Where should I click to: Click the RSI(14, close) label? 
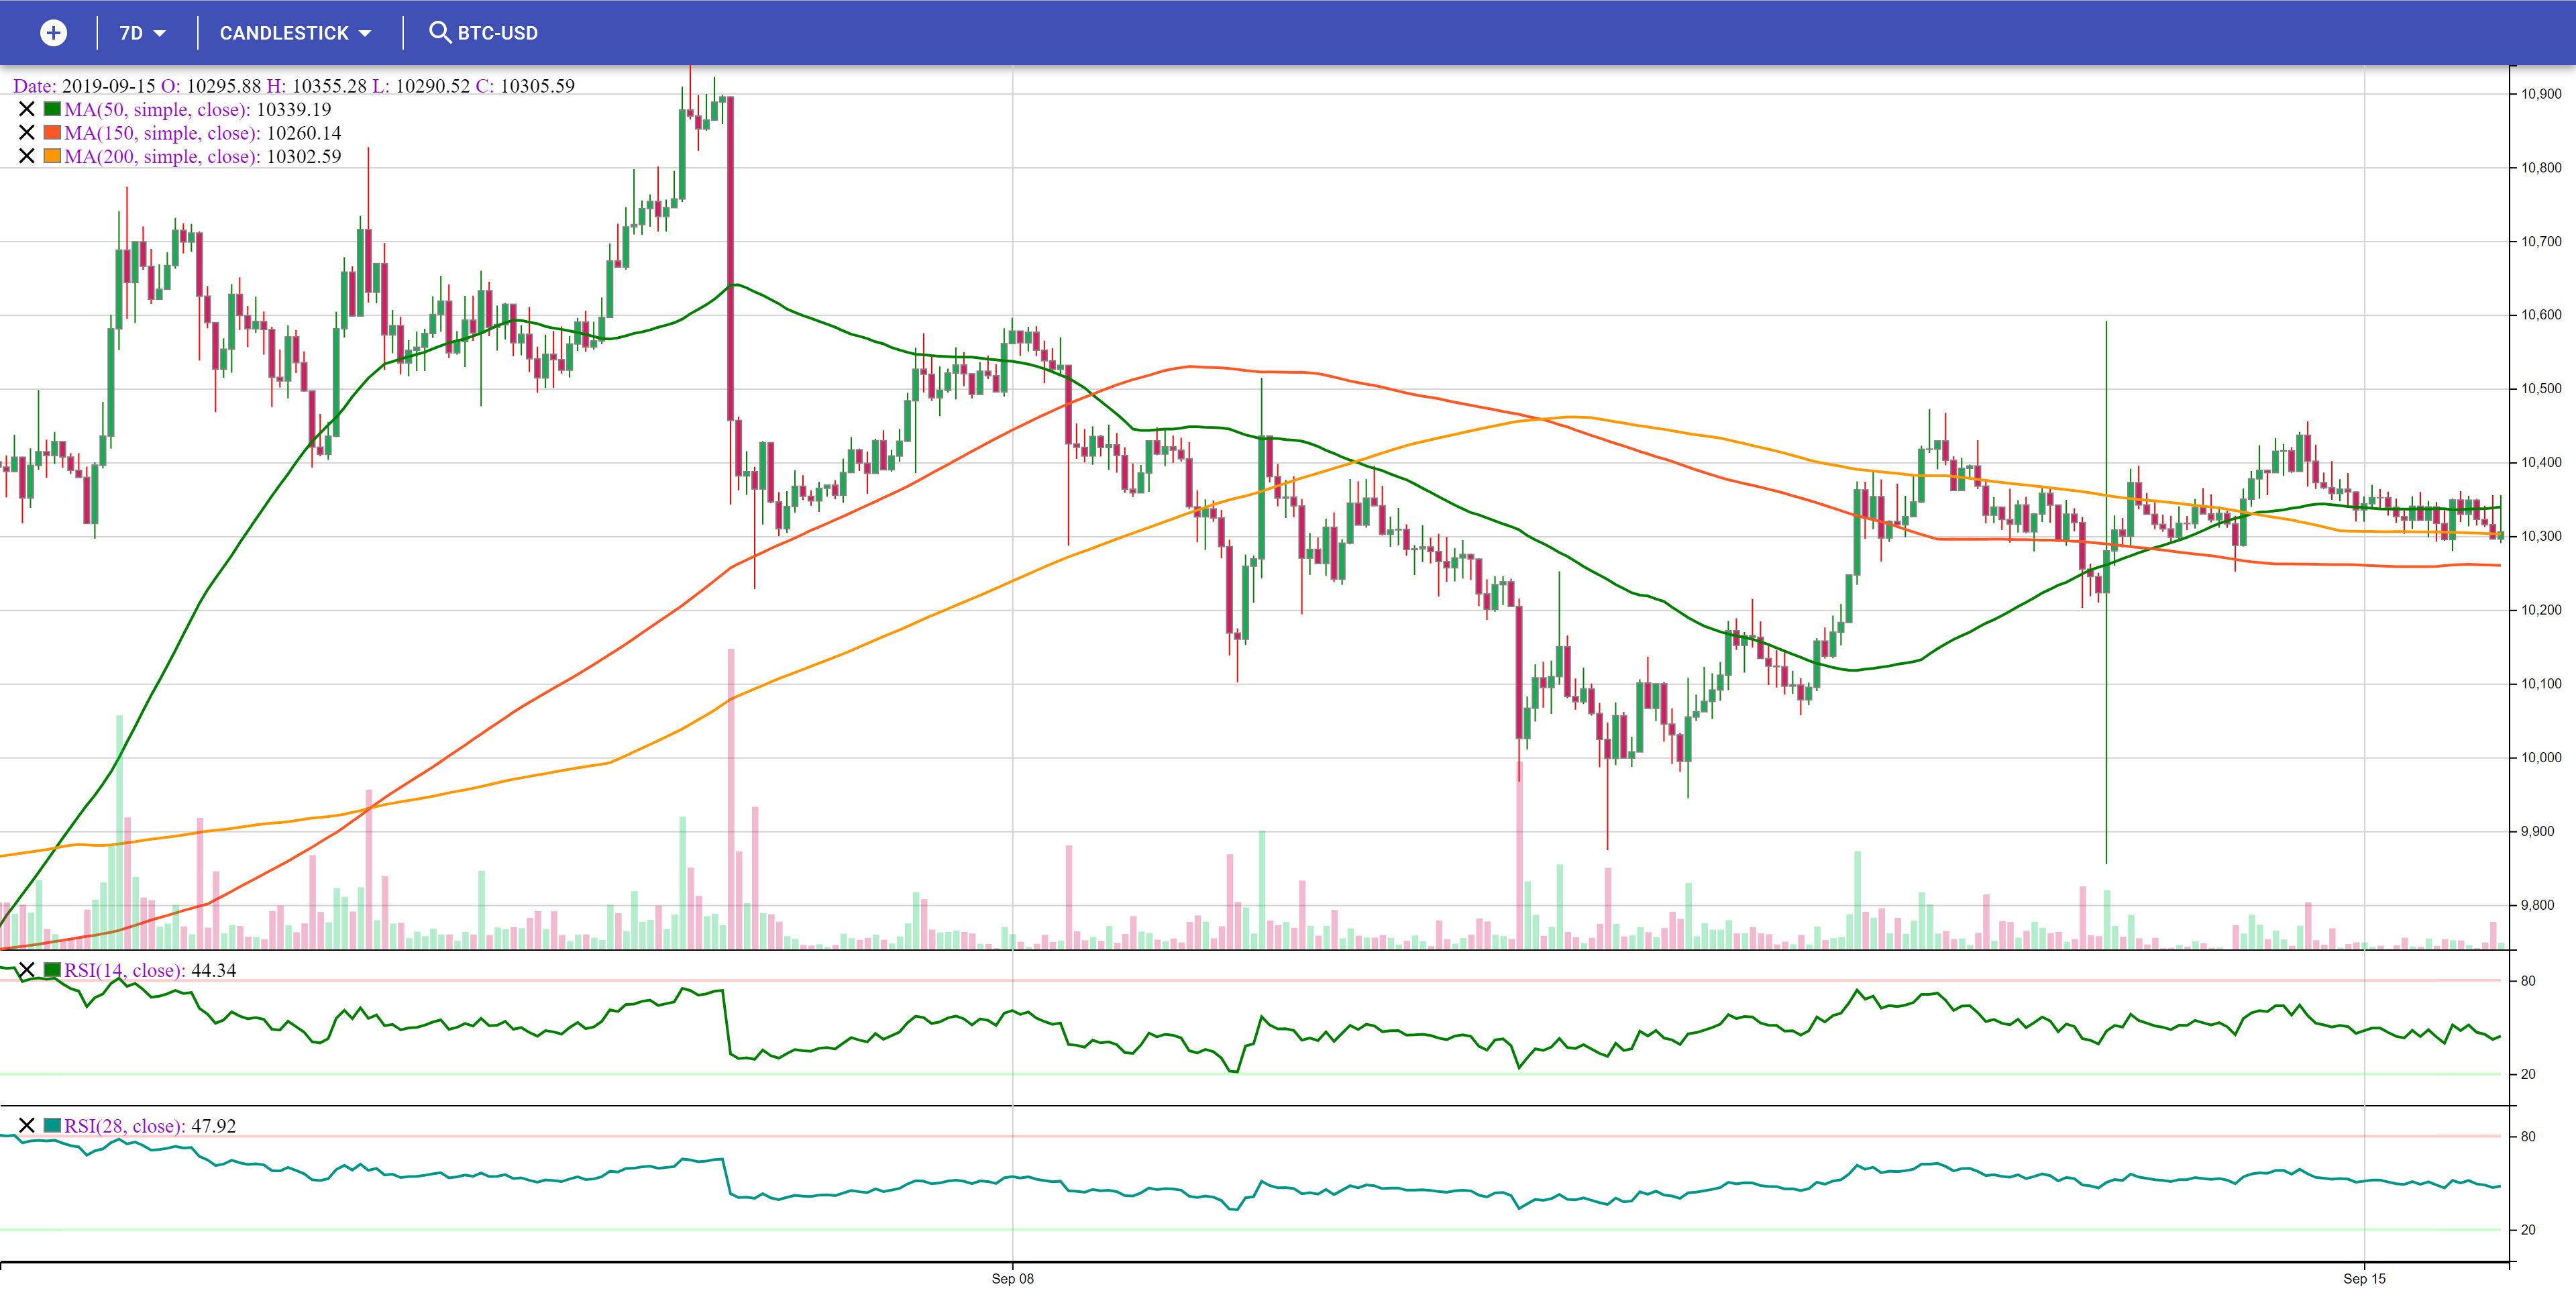(124, 971)
